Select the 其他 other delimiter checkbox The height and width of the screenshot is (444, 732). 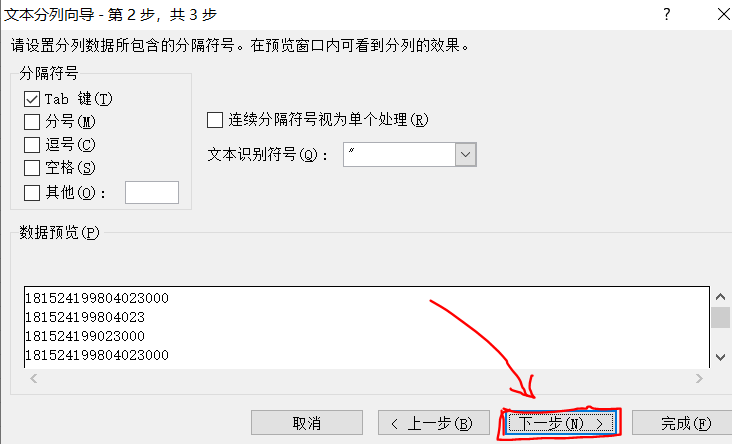(x=32, y=192)
